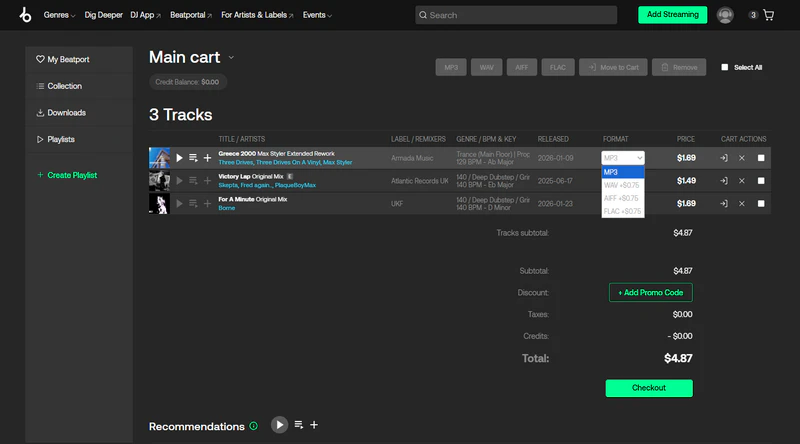This screenshot has height=444, width=800.
Task: Click the move-to-cart icon for Victory Lap
Action: click(724, 181)
